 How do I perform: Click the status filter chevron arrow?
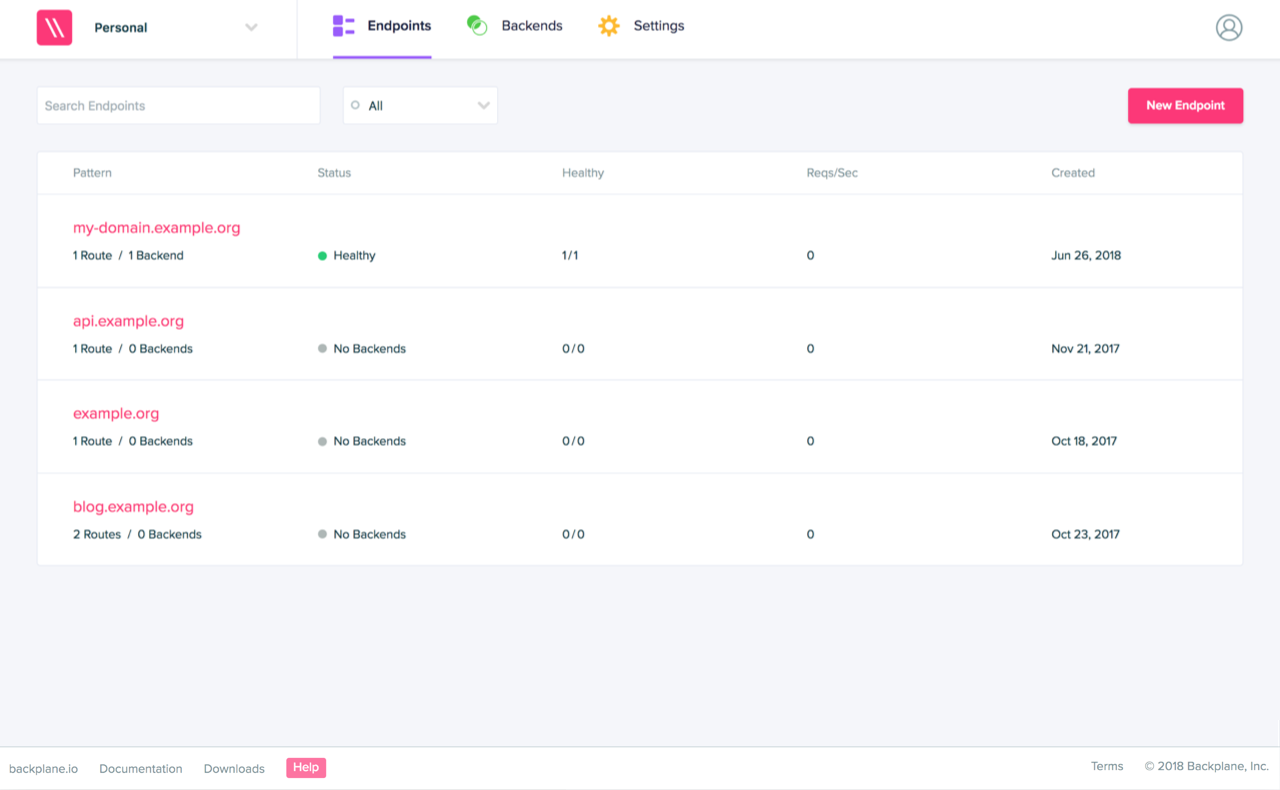coord(484,106)
